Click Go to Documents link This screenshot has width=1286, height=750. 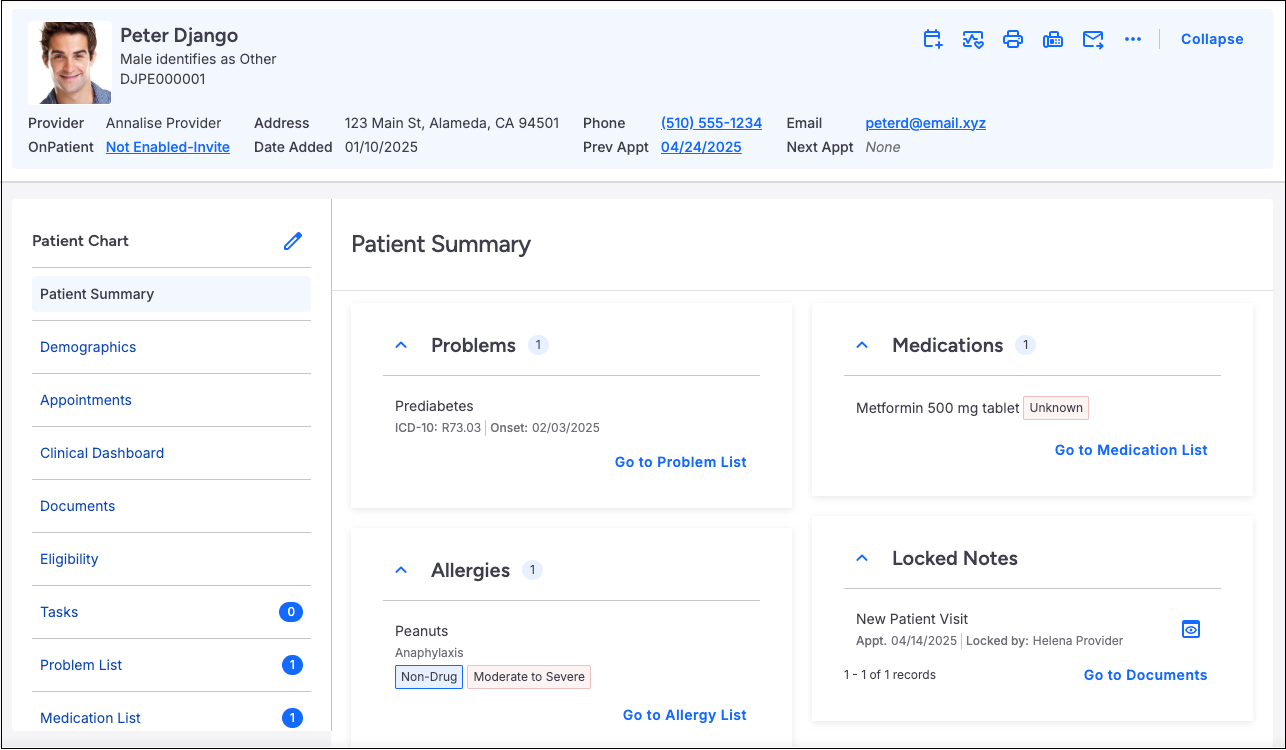1145,675
